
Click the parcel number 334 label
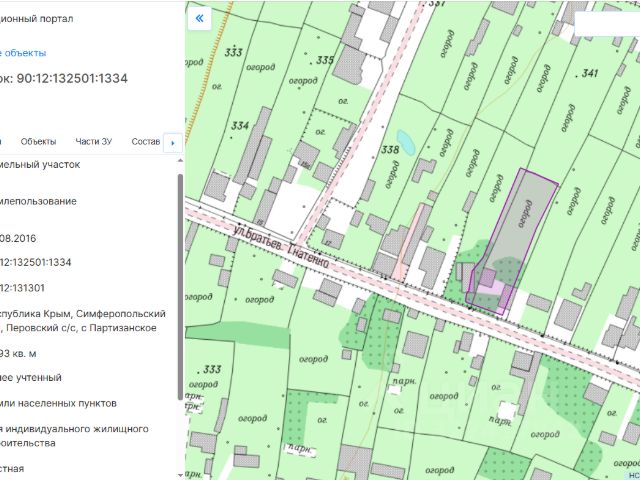240,126
